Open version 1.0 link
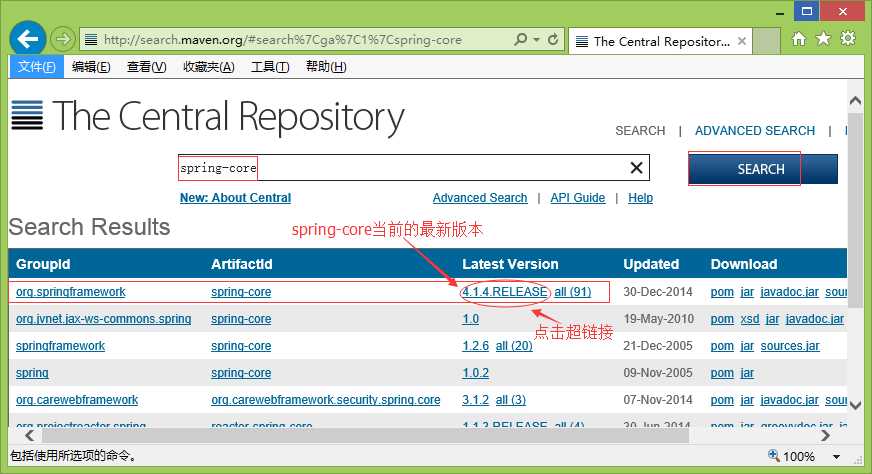872x474 pixels. 470,319
